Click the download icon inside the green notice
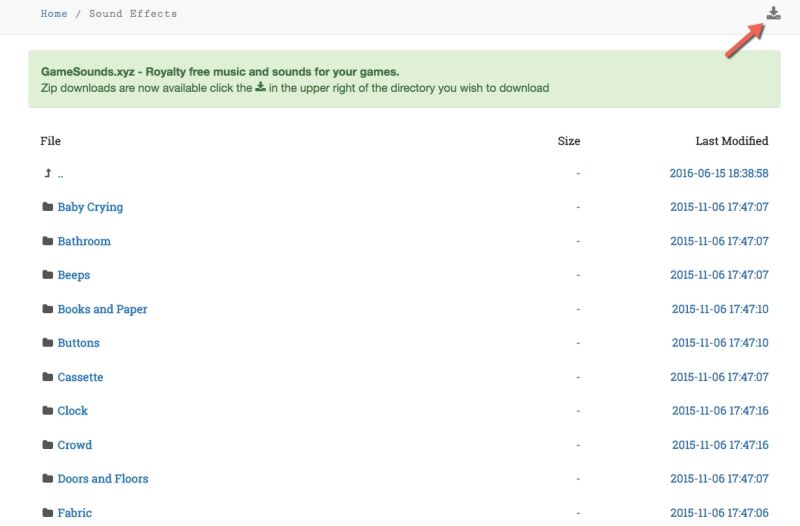Viewport: 800px width, 526px height. coord(260,87)
